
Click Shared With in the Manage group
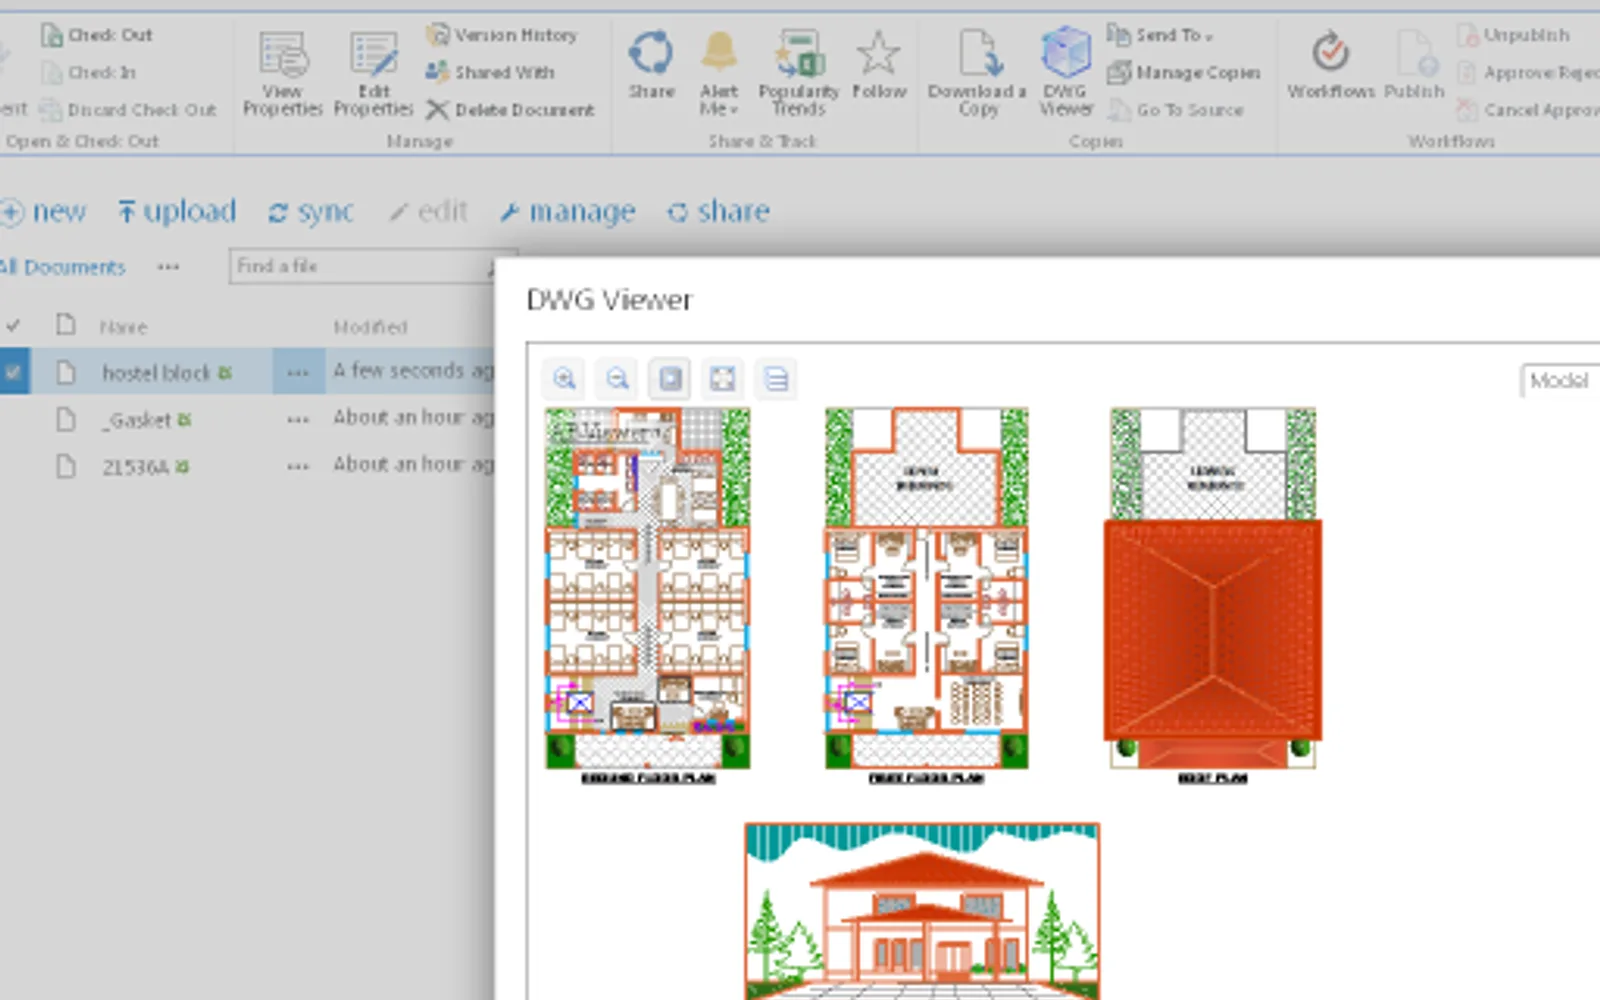tap(490, 72)
